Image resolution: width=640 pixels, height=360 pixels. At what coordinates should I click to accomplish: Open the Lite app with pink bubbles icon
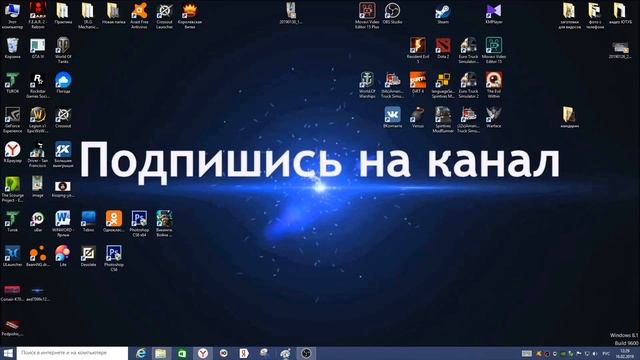[63, 256]
